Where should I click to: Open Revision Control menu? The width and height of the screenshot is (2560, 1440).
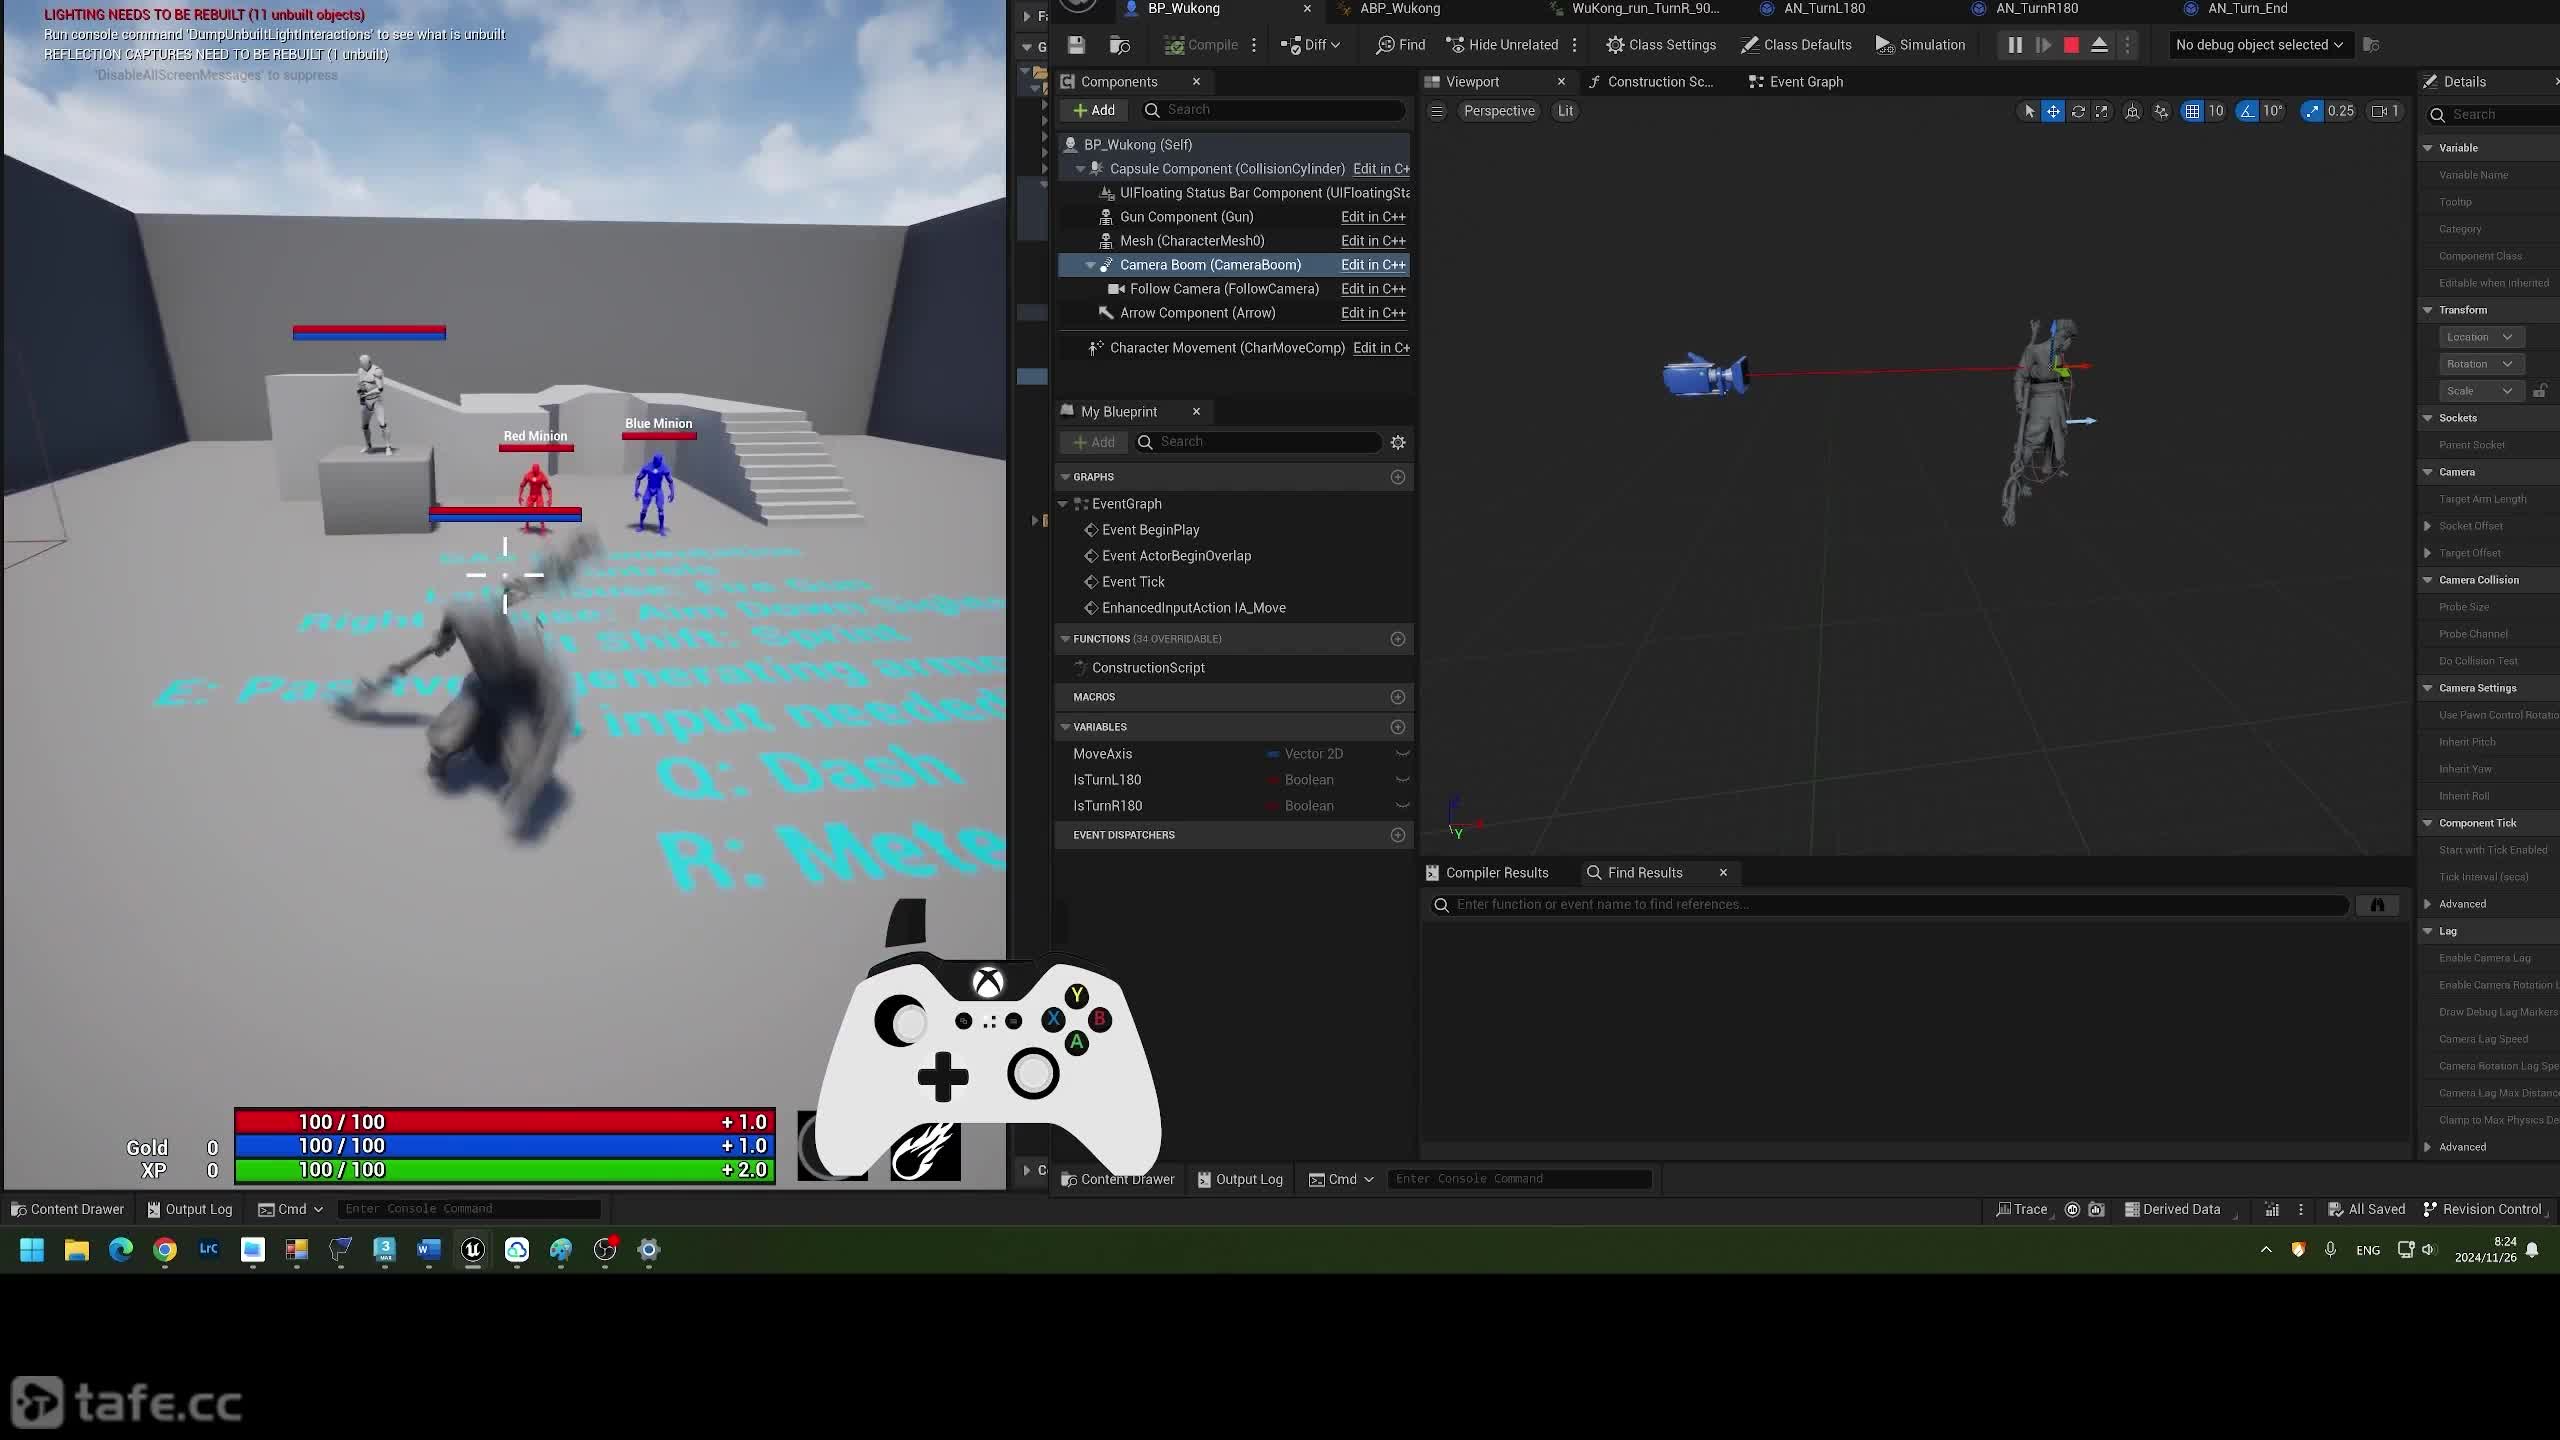pos(2482,1209)
